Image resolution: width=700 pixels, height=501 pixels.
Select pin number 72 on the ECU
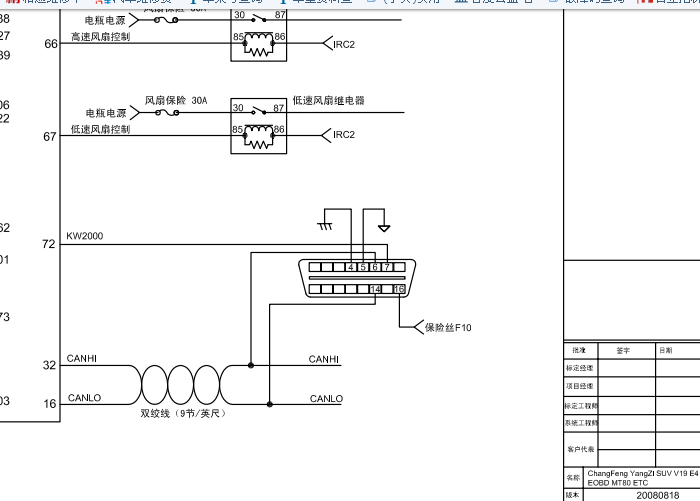(x=48, y=244)
